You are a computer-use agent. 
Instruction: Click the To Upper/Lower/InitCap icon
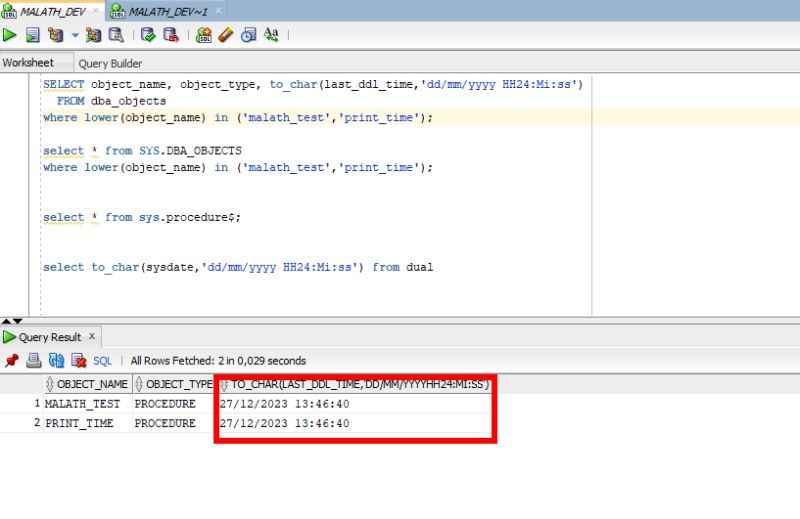click(271, 35)
